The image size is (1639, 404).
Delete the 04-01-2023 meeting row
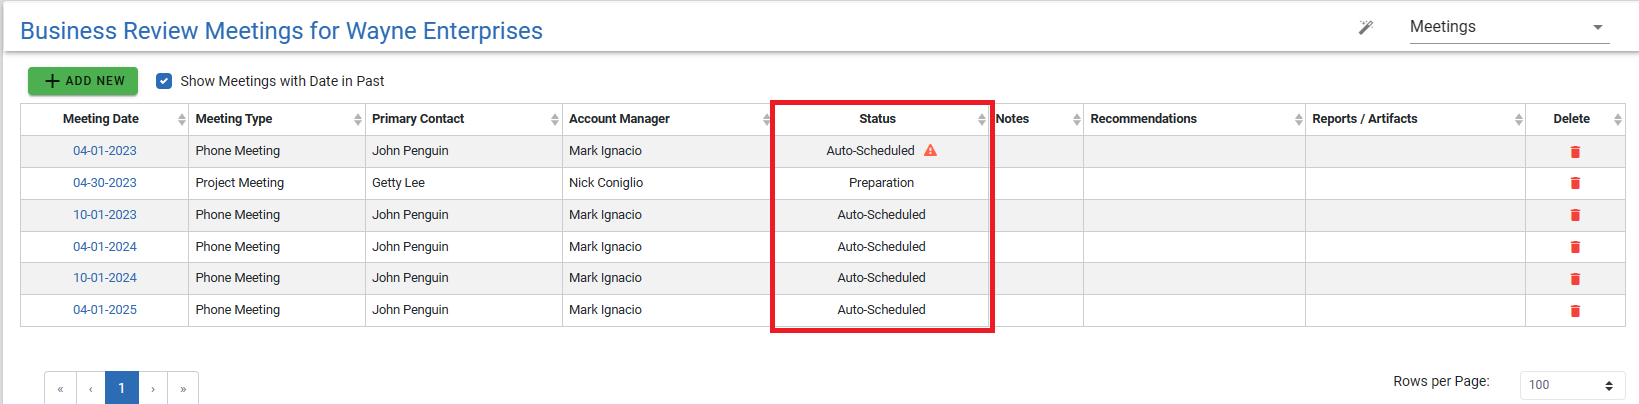(x=1575, y=152)
